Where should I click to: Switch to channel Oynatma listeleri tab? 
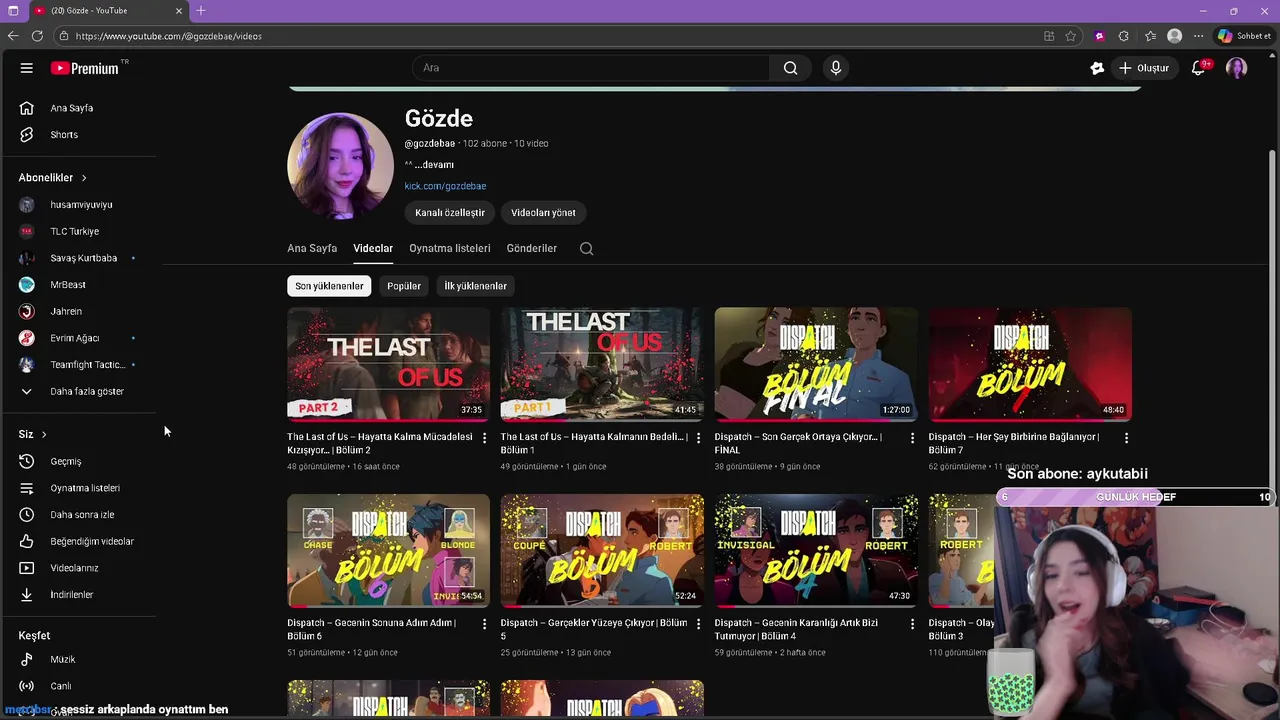(x=450, y=248)
